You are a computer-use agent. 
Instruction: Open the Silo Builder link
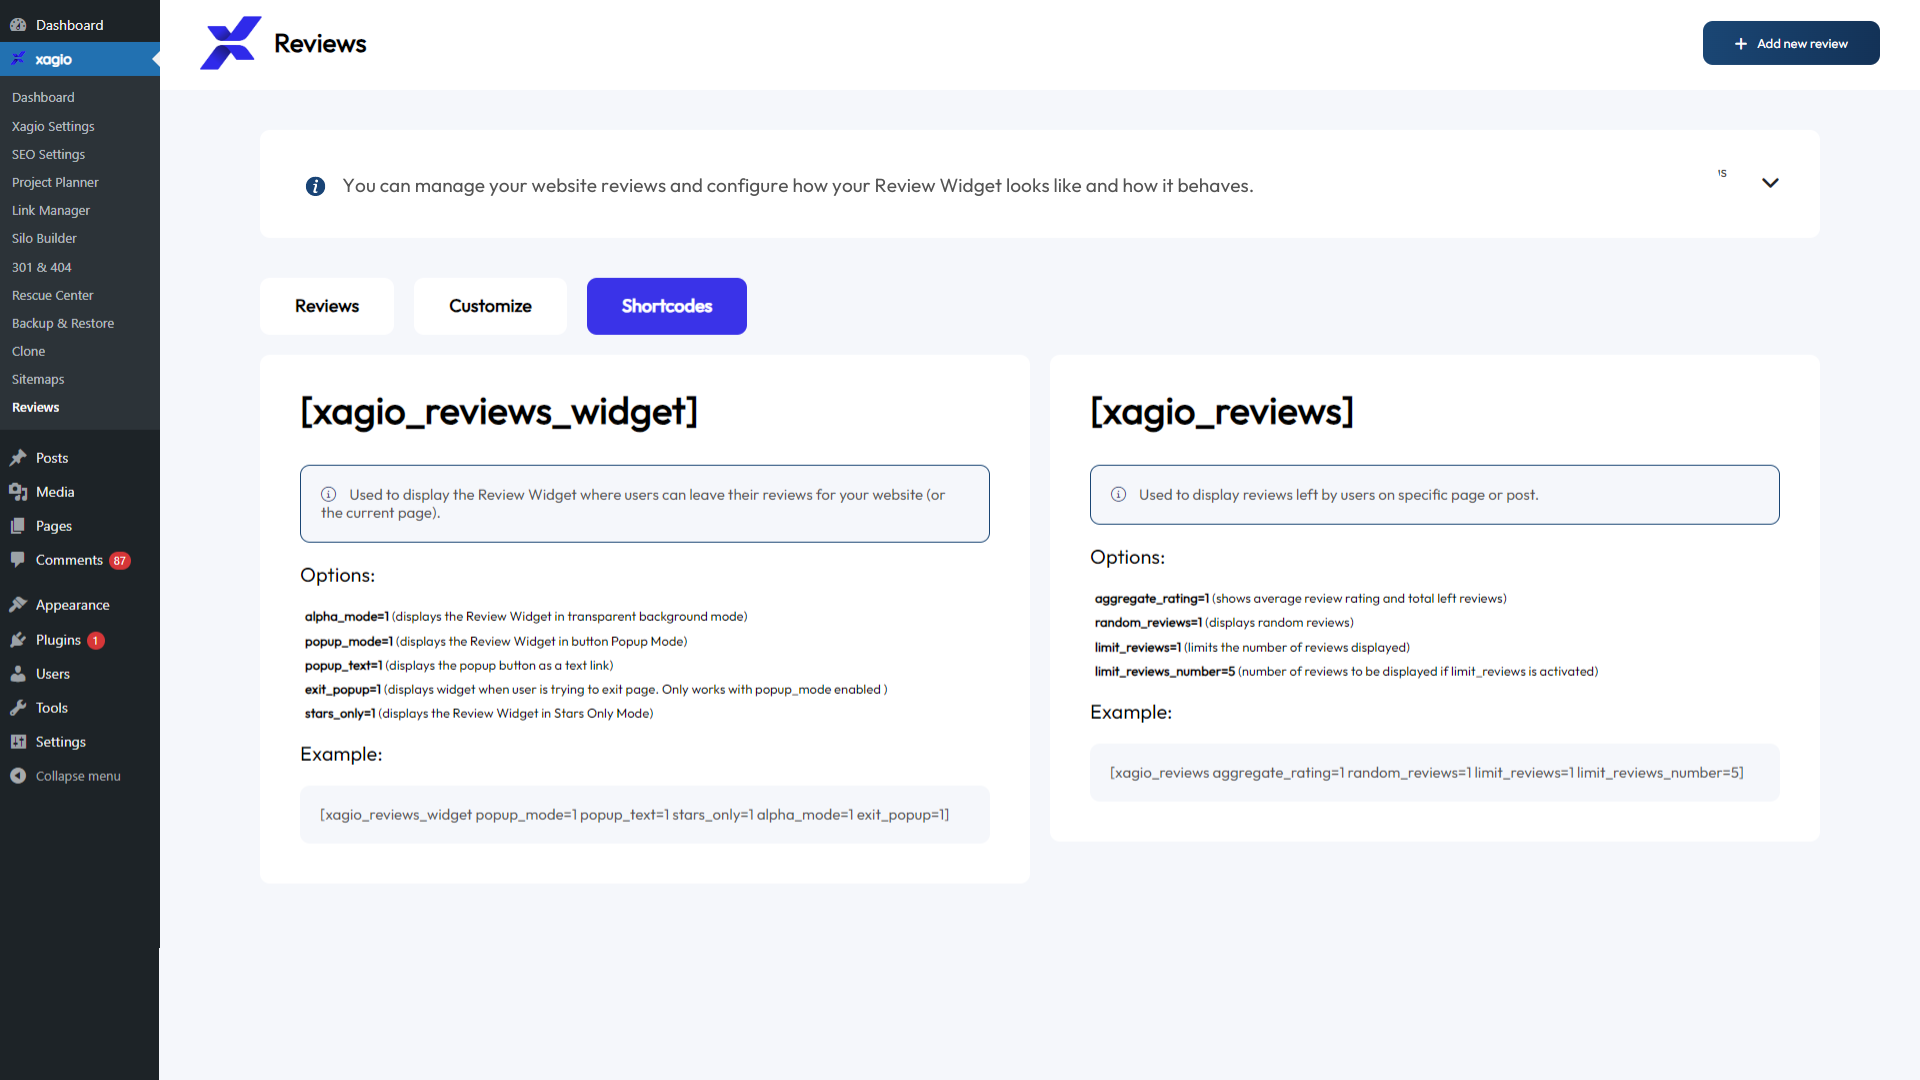[44, 238]
